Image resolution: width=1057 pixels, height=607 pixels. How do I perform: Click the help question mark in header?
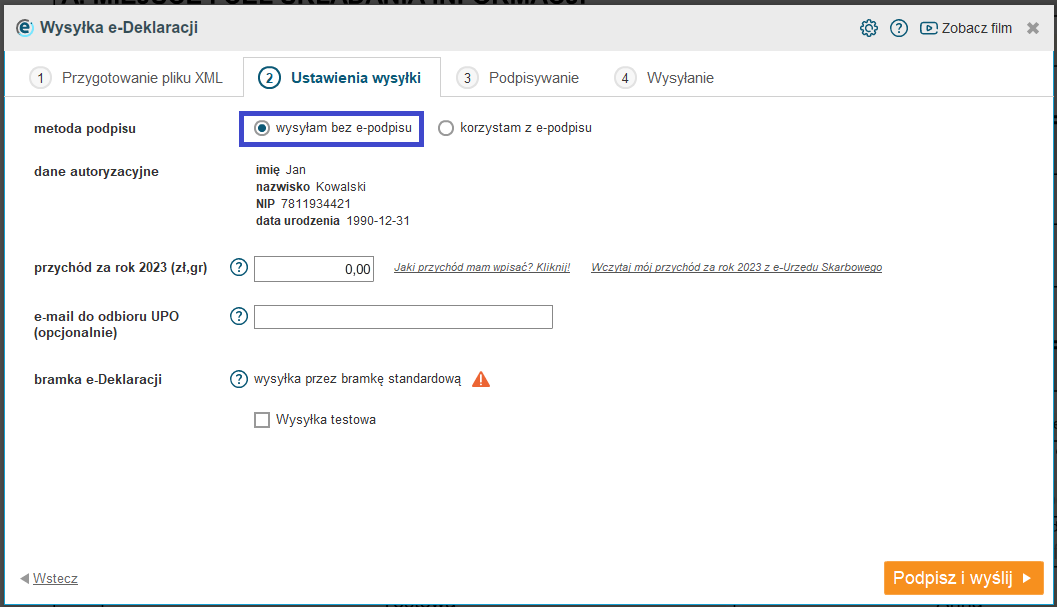899,28
